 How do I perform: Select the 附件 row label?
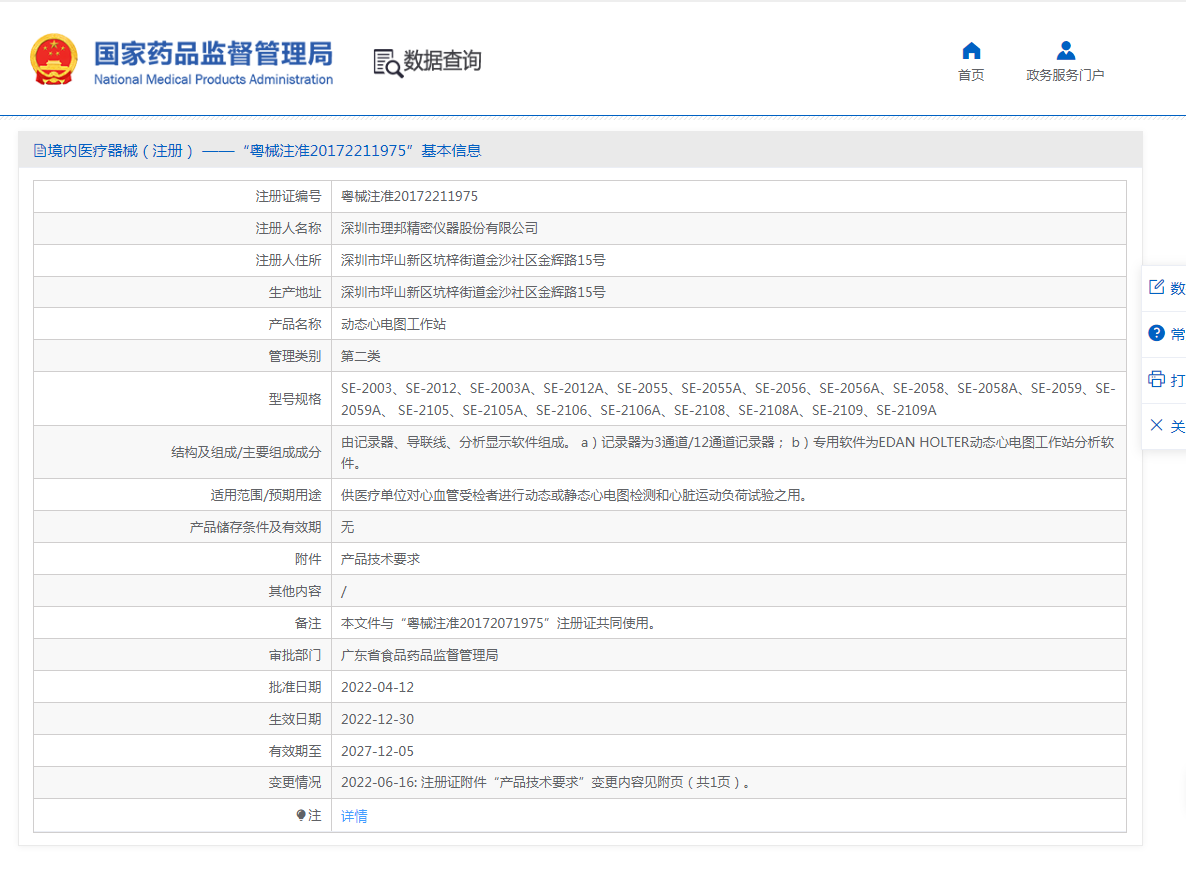(x=308, y=559)
